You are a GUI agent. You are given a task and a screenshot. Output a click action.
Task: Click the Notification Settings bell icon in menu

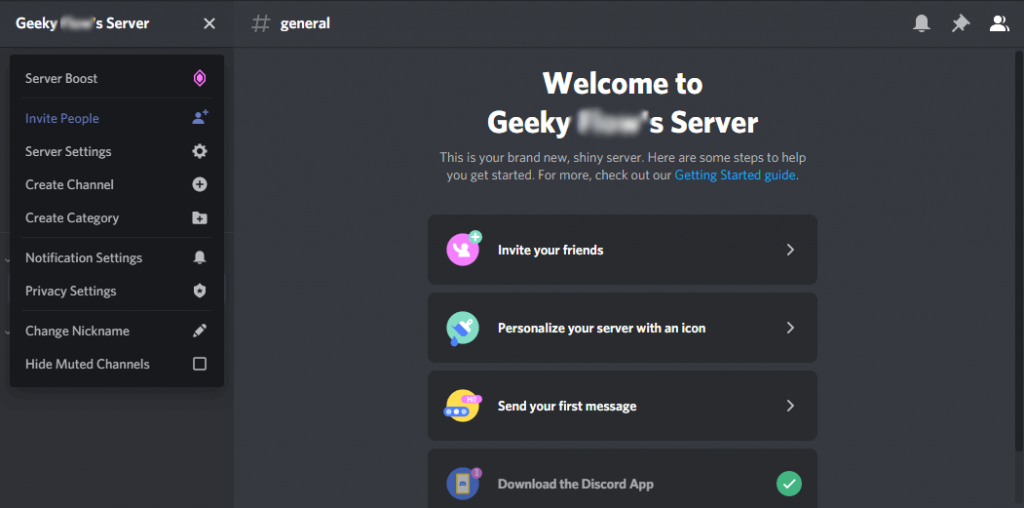pos(200,258)
